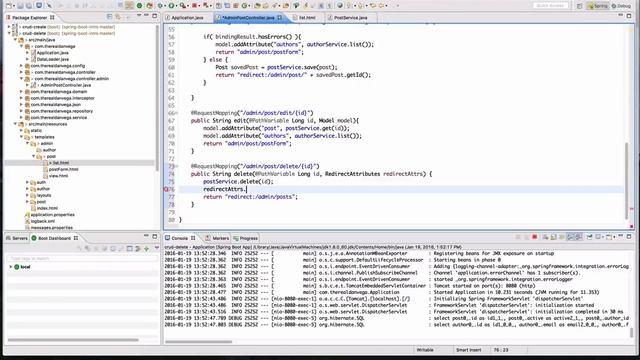Expand the crud-create project
Screen dimensions: 640x360
click(x=9, y=27)
